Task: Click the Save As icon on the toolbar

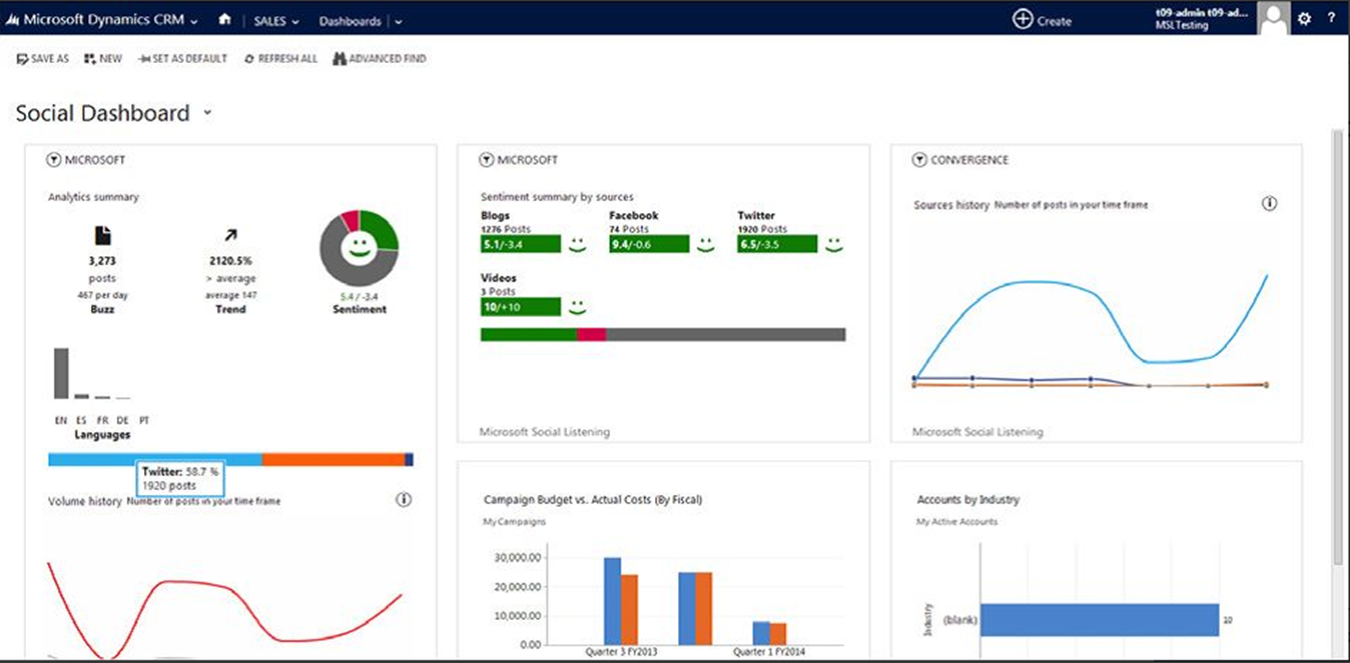Action: coord(21,59)
